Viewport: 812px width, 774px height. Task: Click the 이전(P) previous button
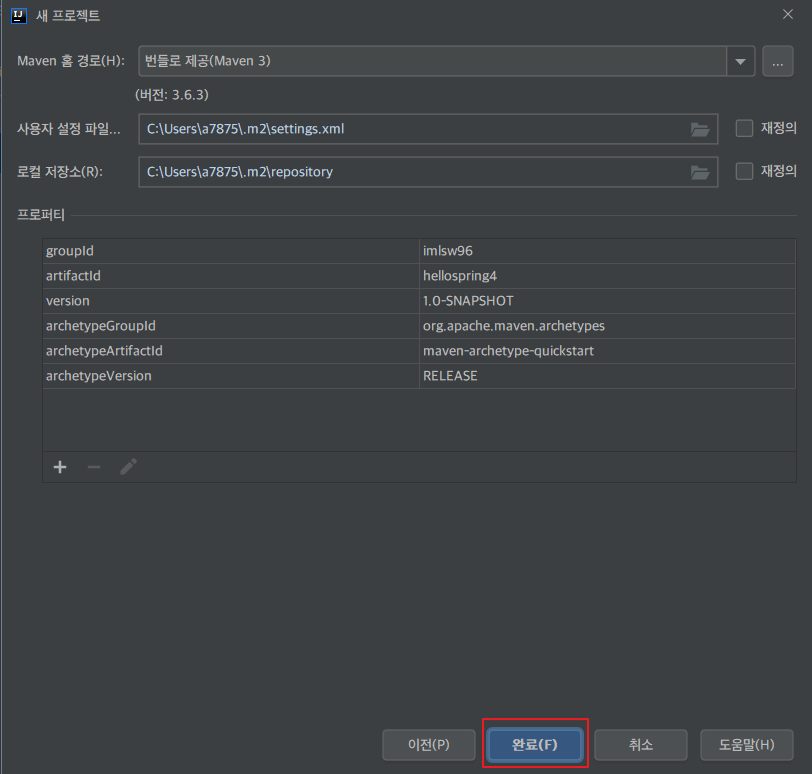(429, 745)
